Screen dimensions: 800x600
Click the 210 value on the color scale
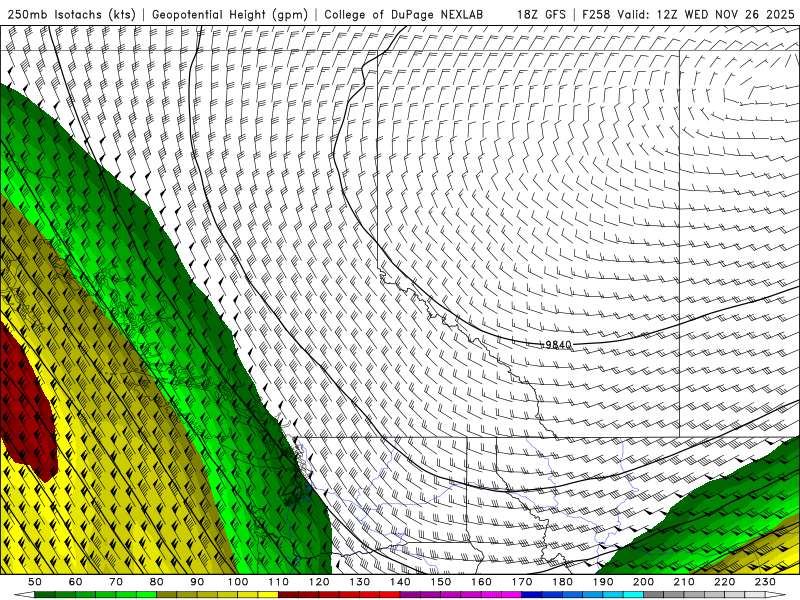(x=685, y=582)
